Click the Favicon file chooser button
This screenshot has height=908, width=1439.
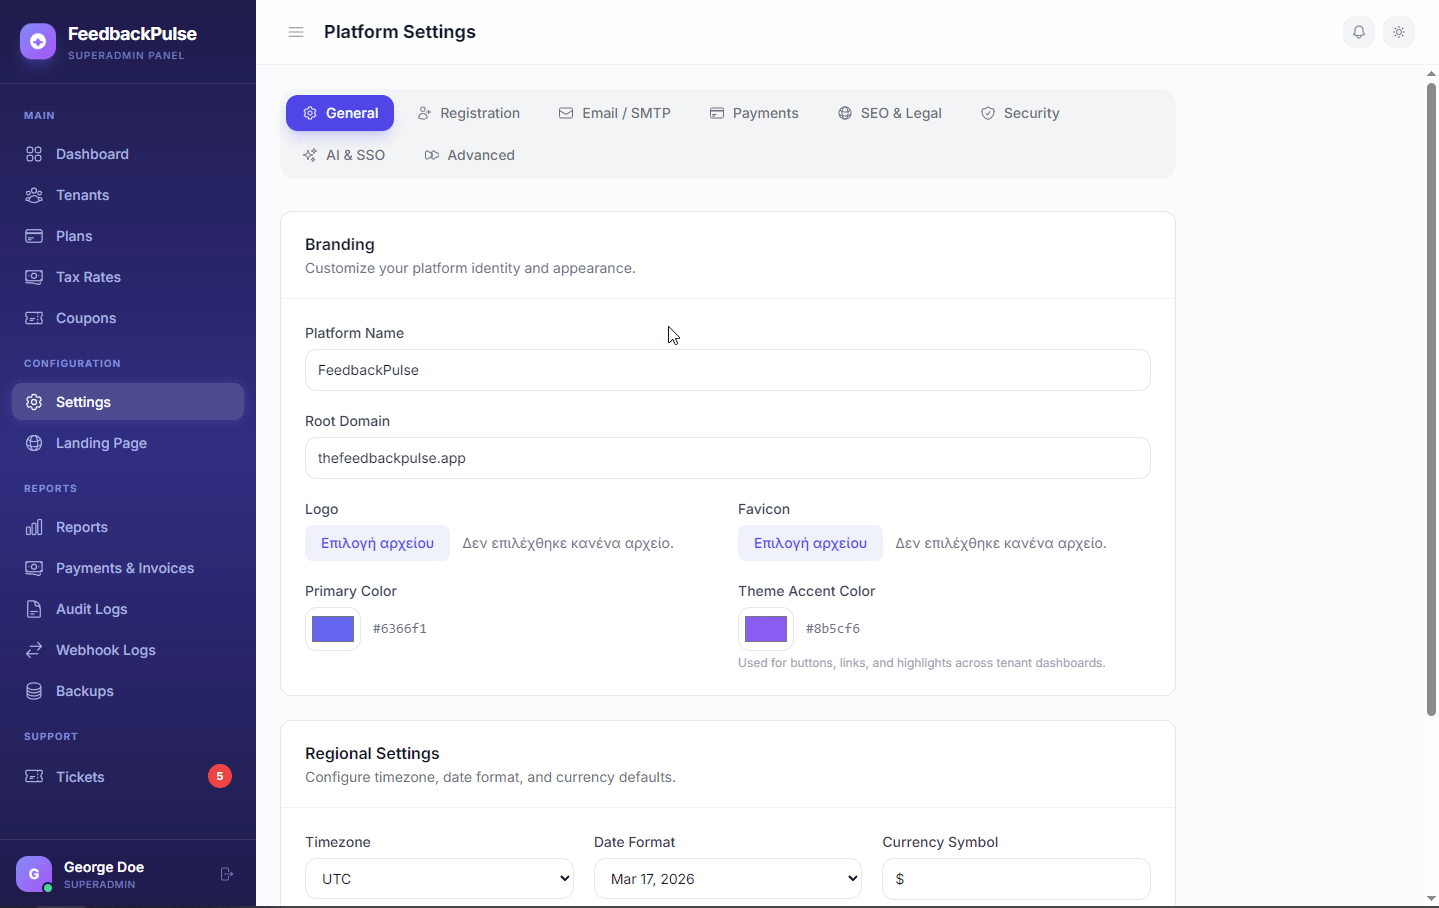[810, 543]
